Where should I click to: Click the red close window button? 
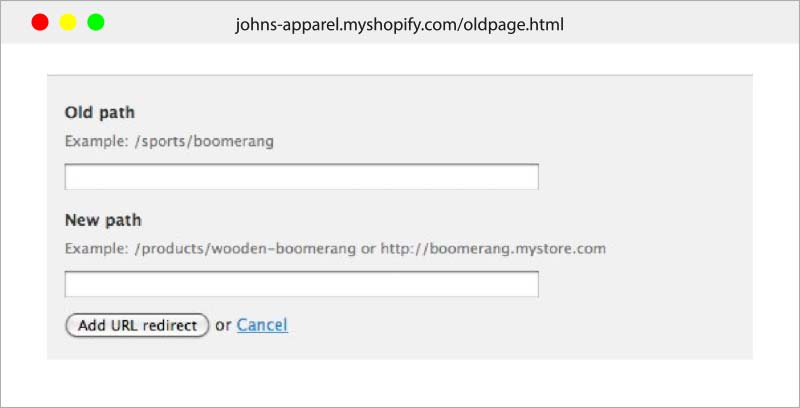tap(40, 22)
